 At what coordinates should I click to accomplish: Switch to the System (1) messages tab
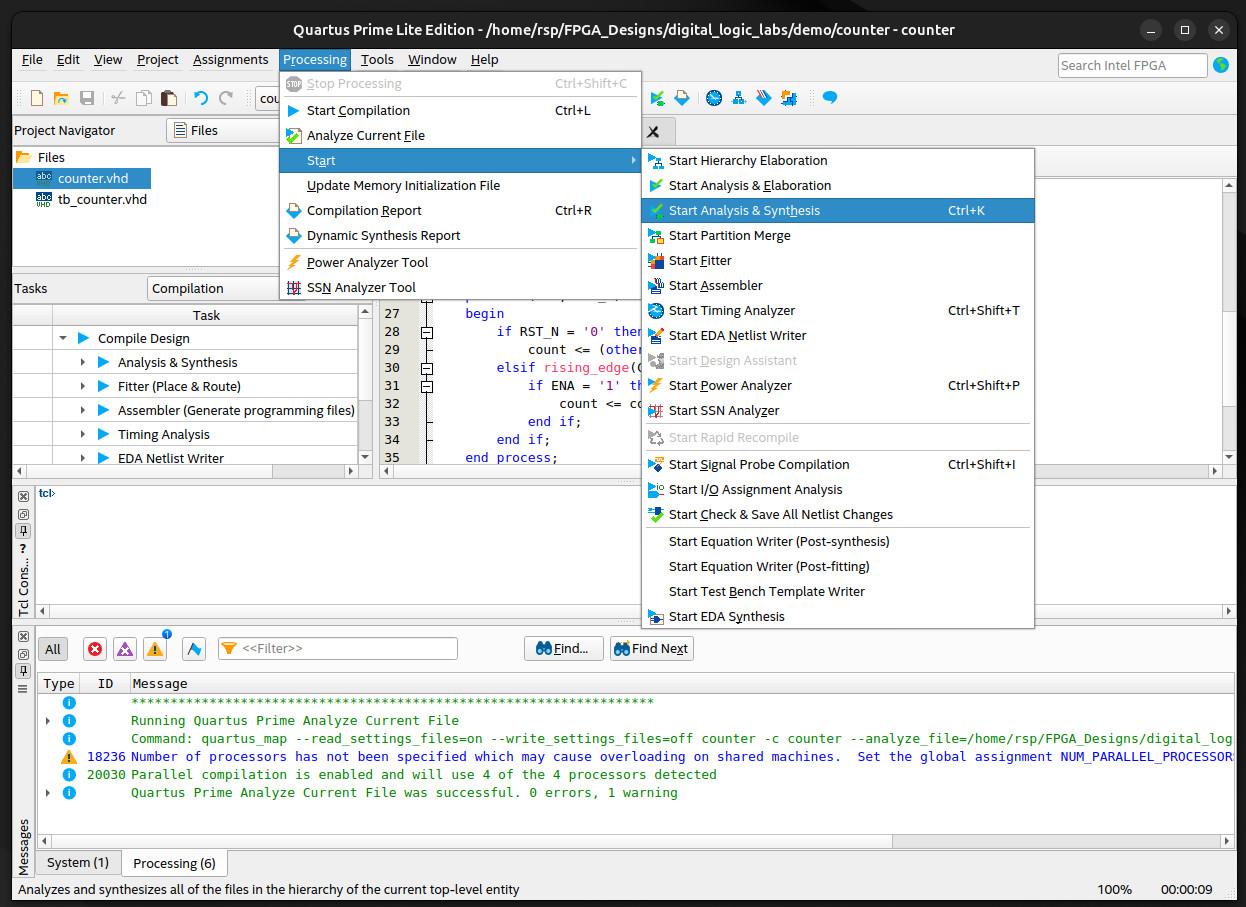click(x=78, y=862)
